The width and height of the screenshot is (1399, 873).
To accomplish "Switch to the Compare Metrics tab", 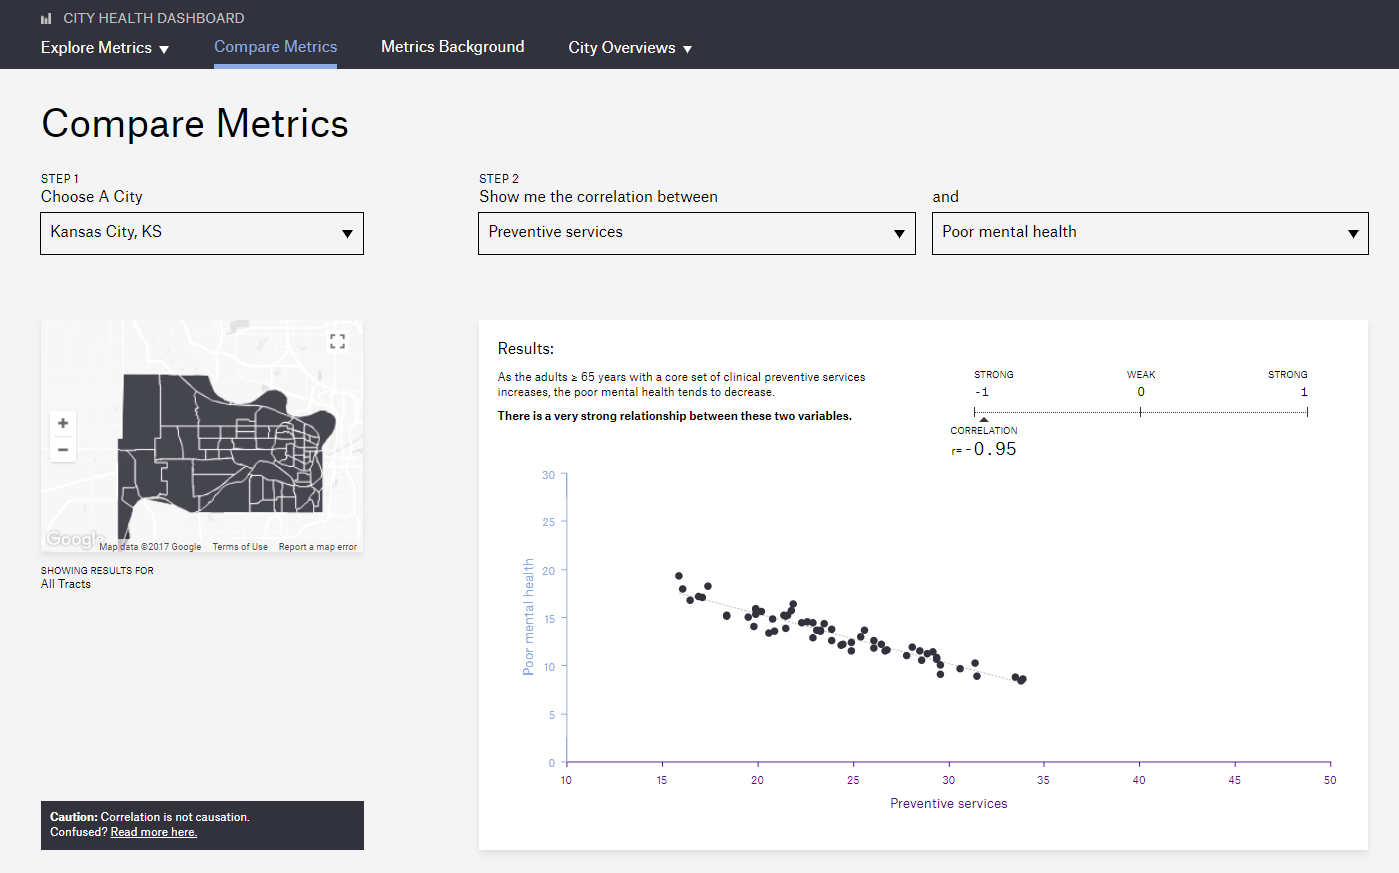I will point(275,47).
